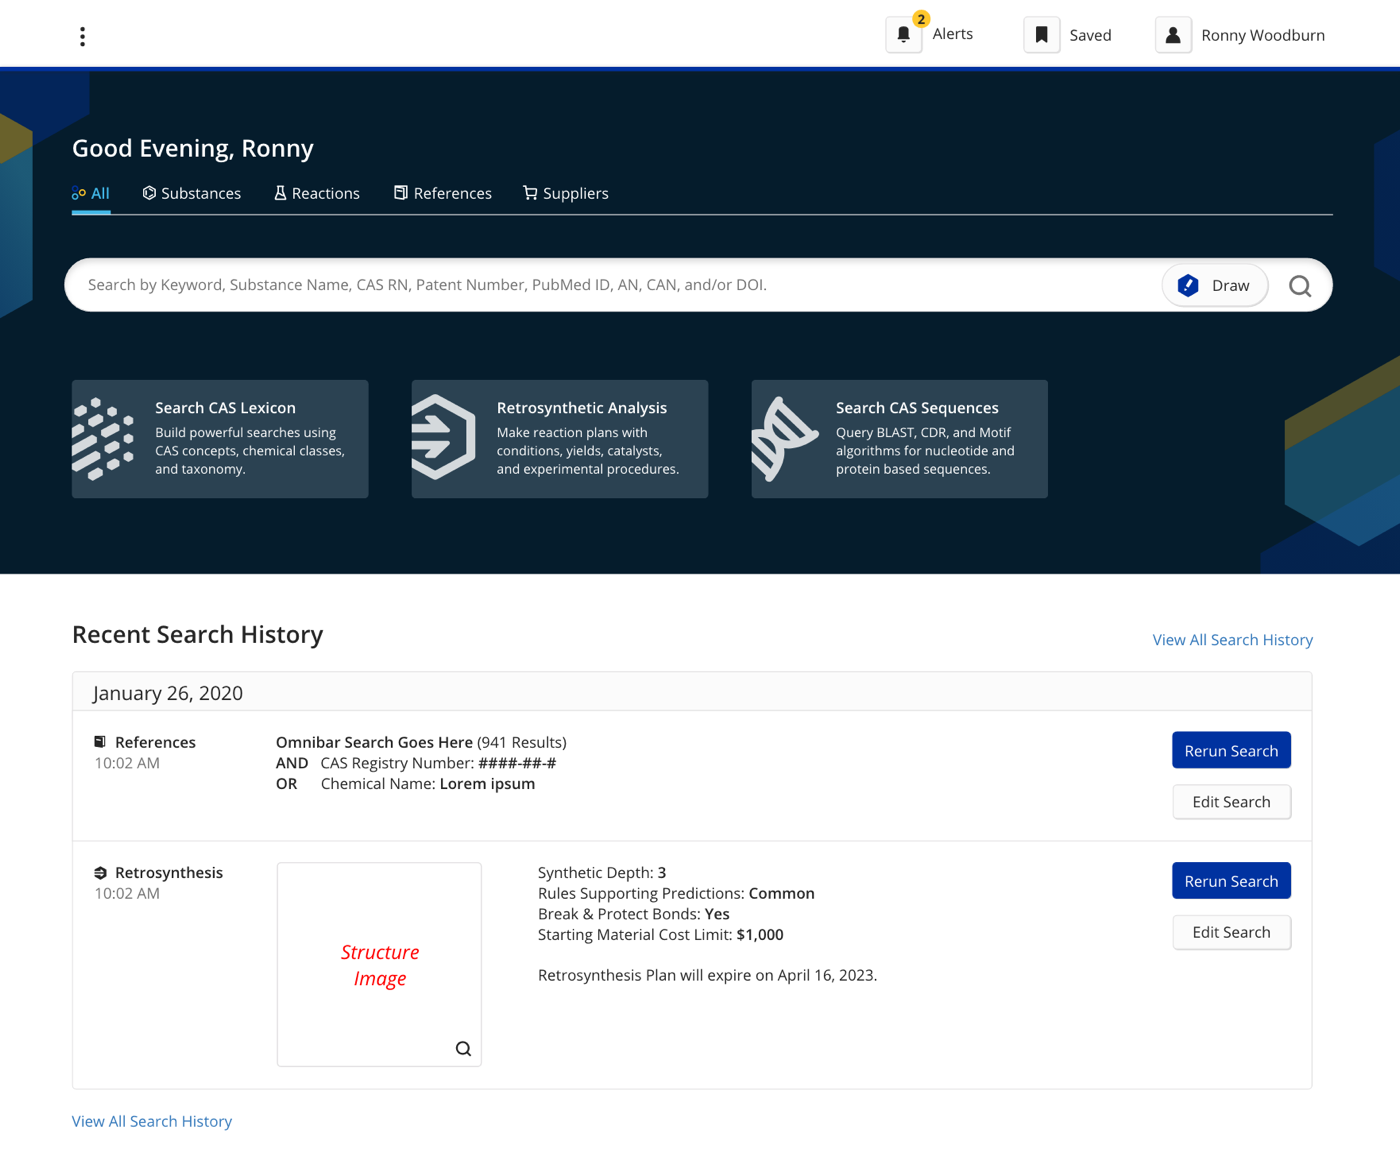This screenshot has width=1400, height=1157.
Task: Click the magnifier icon on Structure Image
Action: 463,1048
